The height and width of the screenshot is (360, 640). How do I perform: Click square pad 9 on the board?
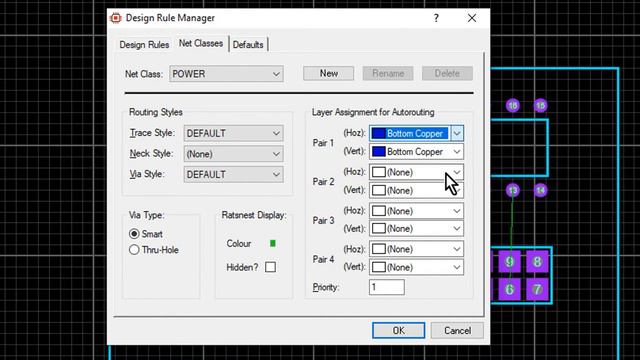click(x=509, y=261)
